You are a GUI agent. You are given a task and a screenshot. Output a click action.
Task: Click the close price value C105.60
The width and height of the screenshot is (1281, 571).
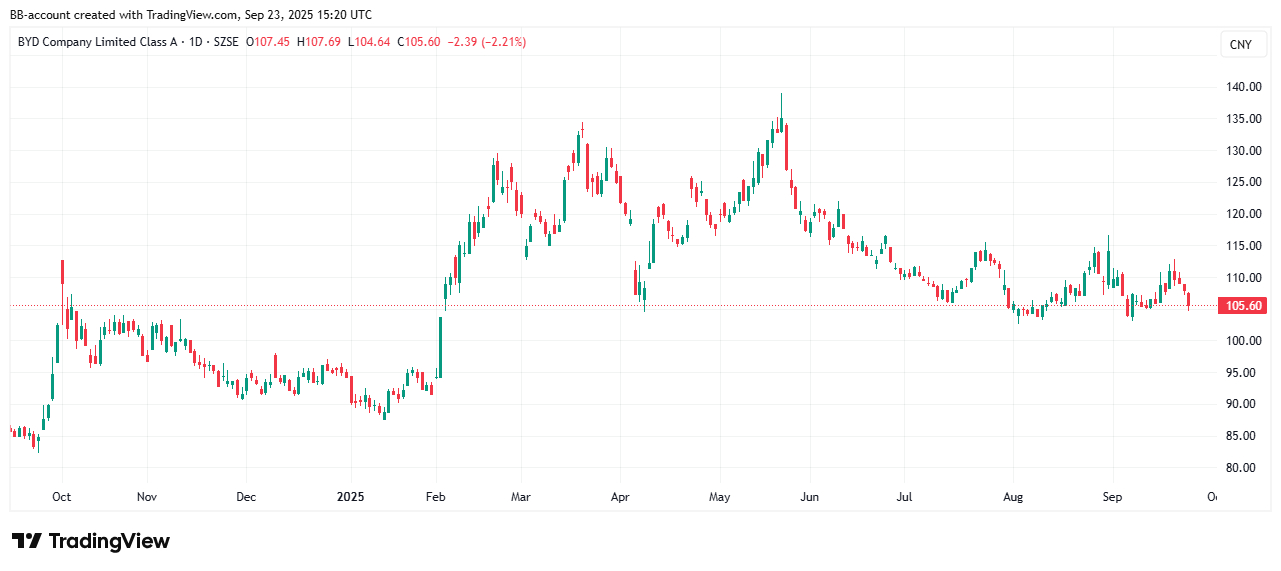(x=420, y=42)
